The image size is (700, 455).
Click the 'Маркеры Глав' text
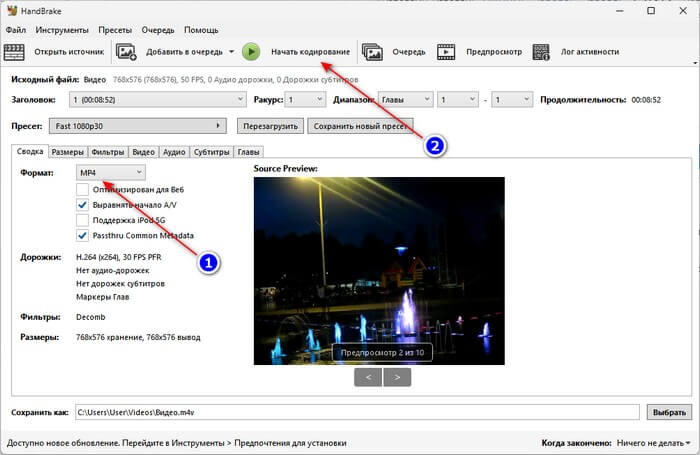pos(102,297)
